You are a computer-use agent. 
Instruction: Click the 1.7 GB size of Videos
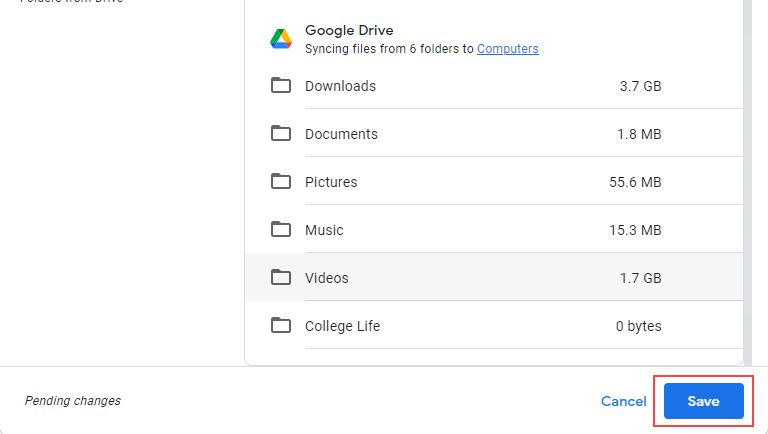pyautogui.click(x=640, y=278)
